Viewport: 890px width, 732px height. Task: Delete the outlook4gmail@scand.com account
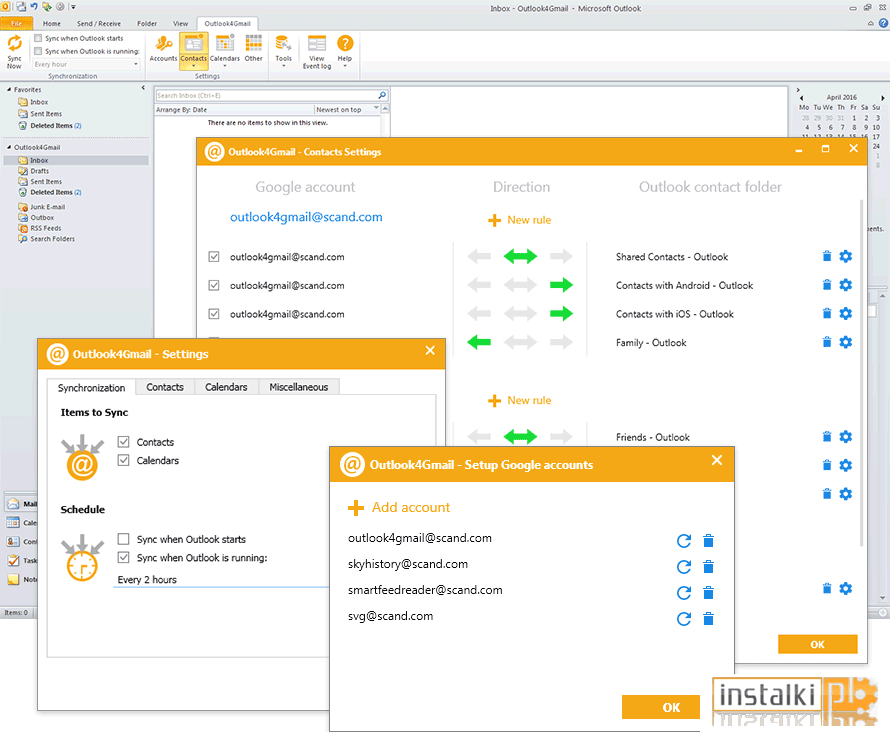tap(708, 541)
